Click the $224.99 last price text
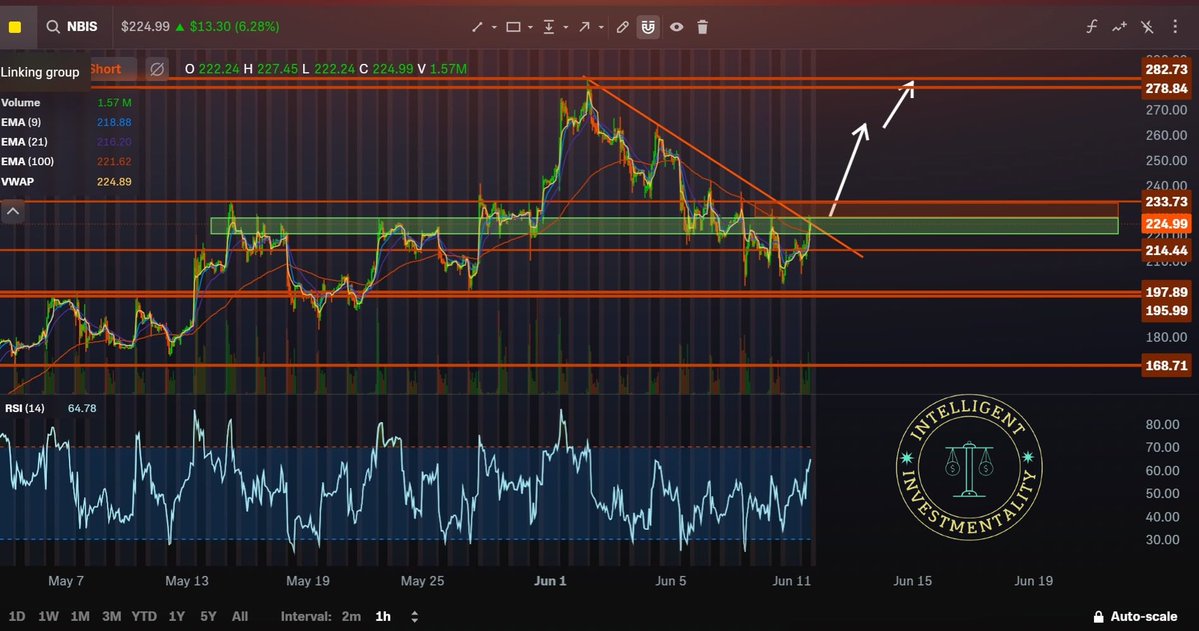The width and height of the screenshot is (1199, 631). click(x=145, y=27)
